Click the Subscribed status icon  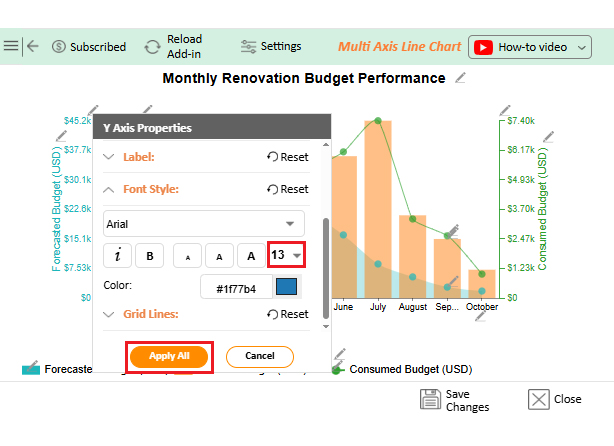(x=59, y=47)
